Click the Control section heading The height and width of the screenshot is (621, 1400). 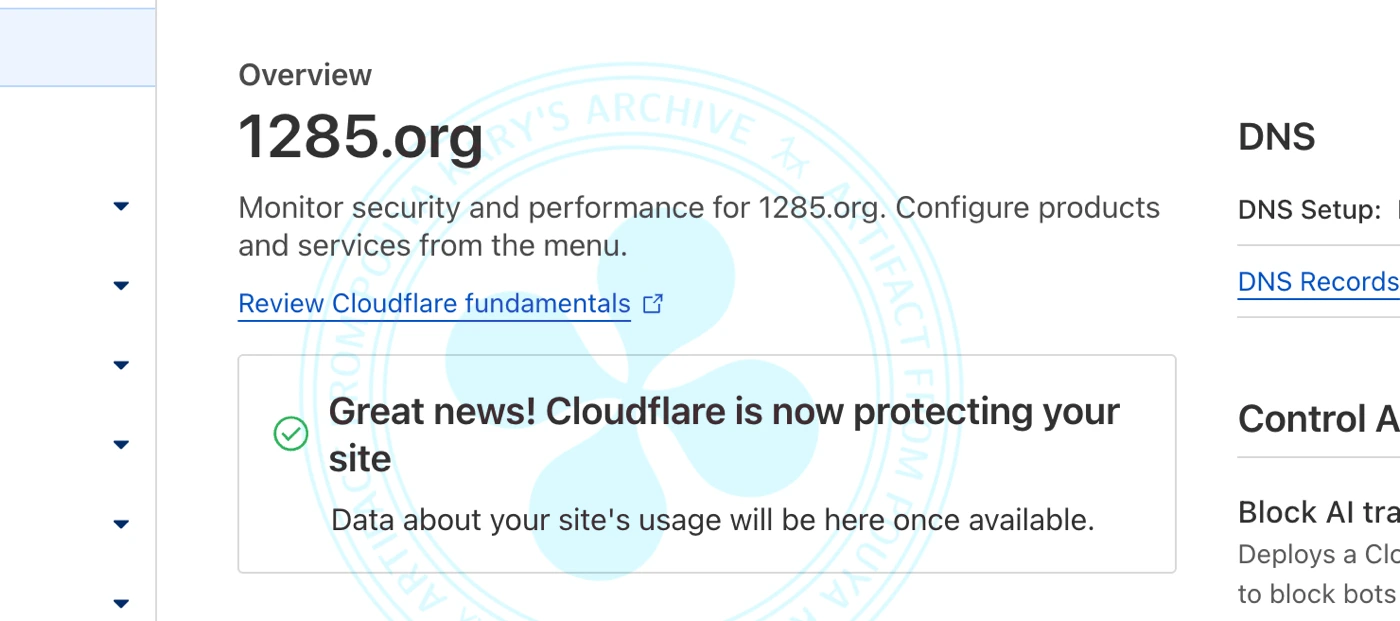tap(1317, 419)
